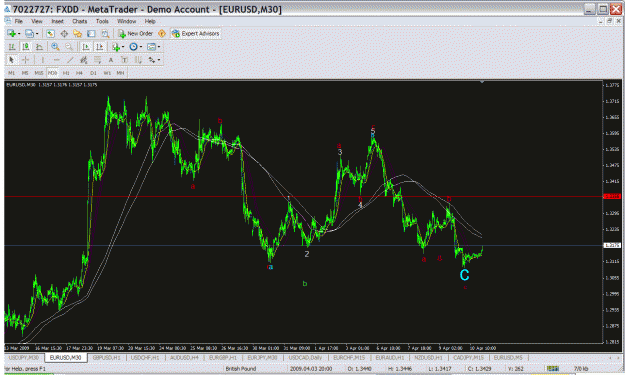Switch chart to candlesticks type

point(26,47)
